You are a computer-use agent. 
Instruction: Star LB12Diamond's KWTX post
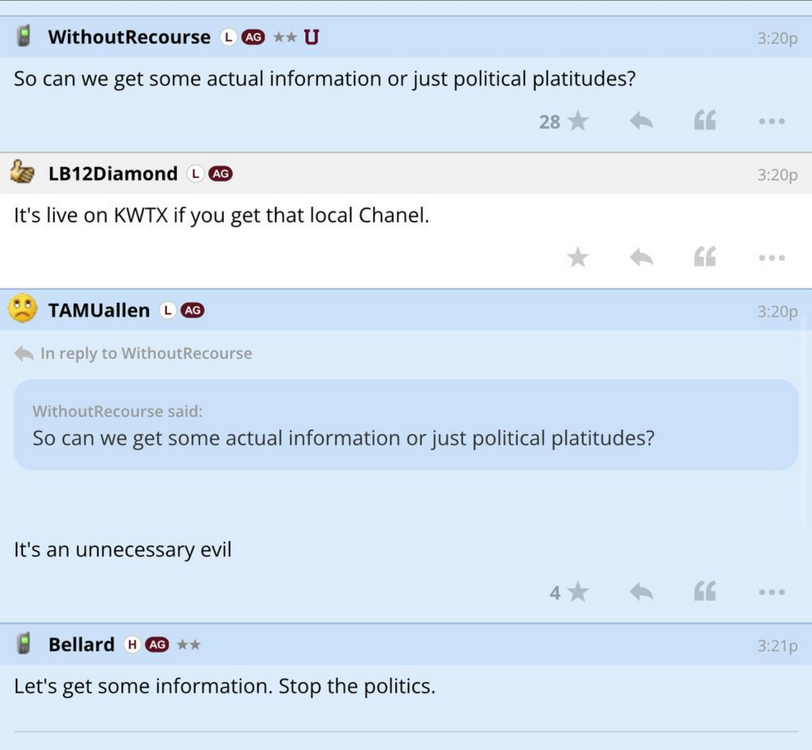[x=577, y=257]
